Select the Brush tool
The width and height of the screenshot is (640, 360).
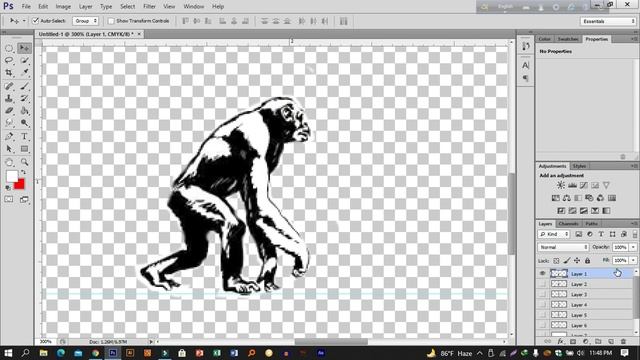[x=24, y=86]
